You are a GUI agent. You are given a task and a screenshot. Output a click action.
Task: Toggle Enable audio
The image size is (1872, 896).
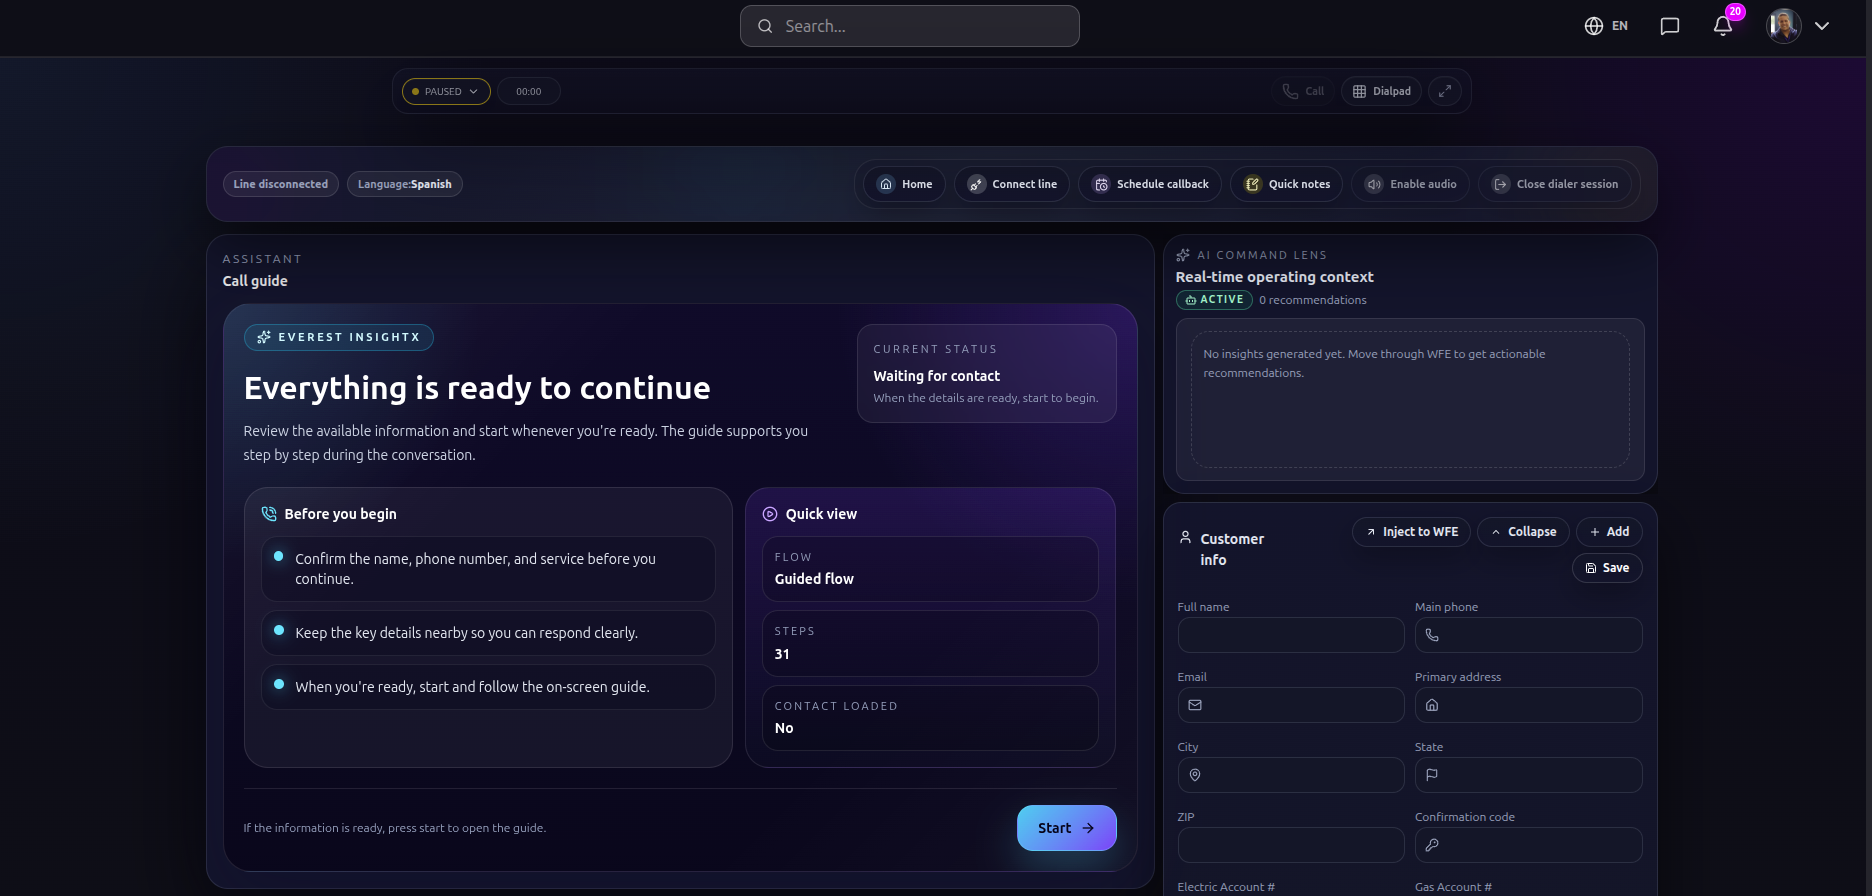click(1411, 184)
